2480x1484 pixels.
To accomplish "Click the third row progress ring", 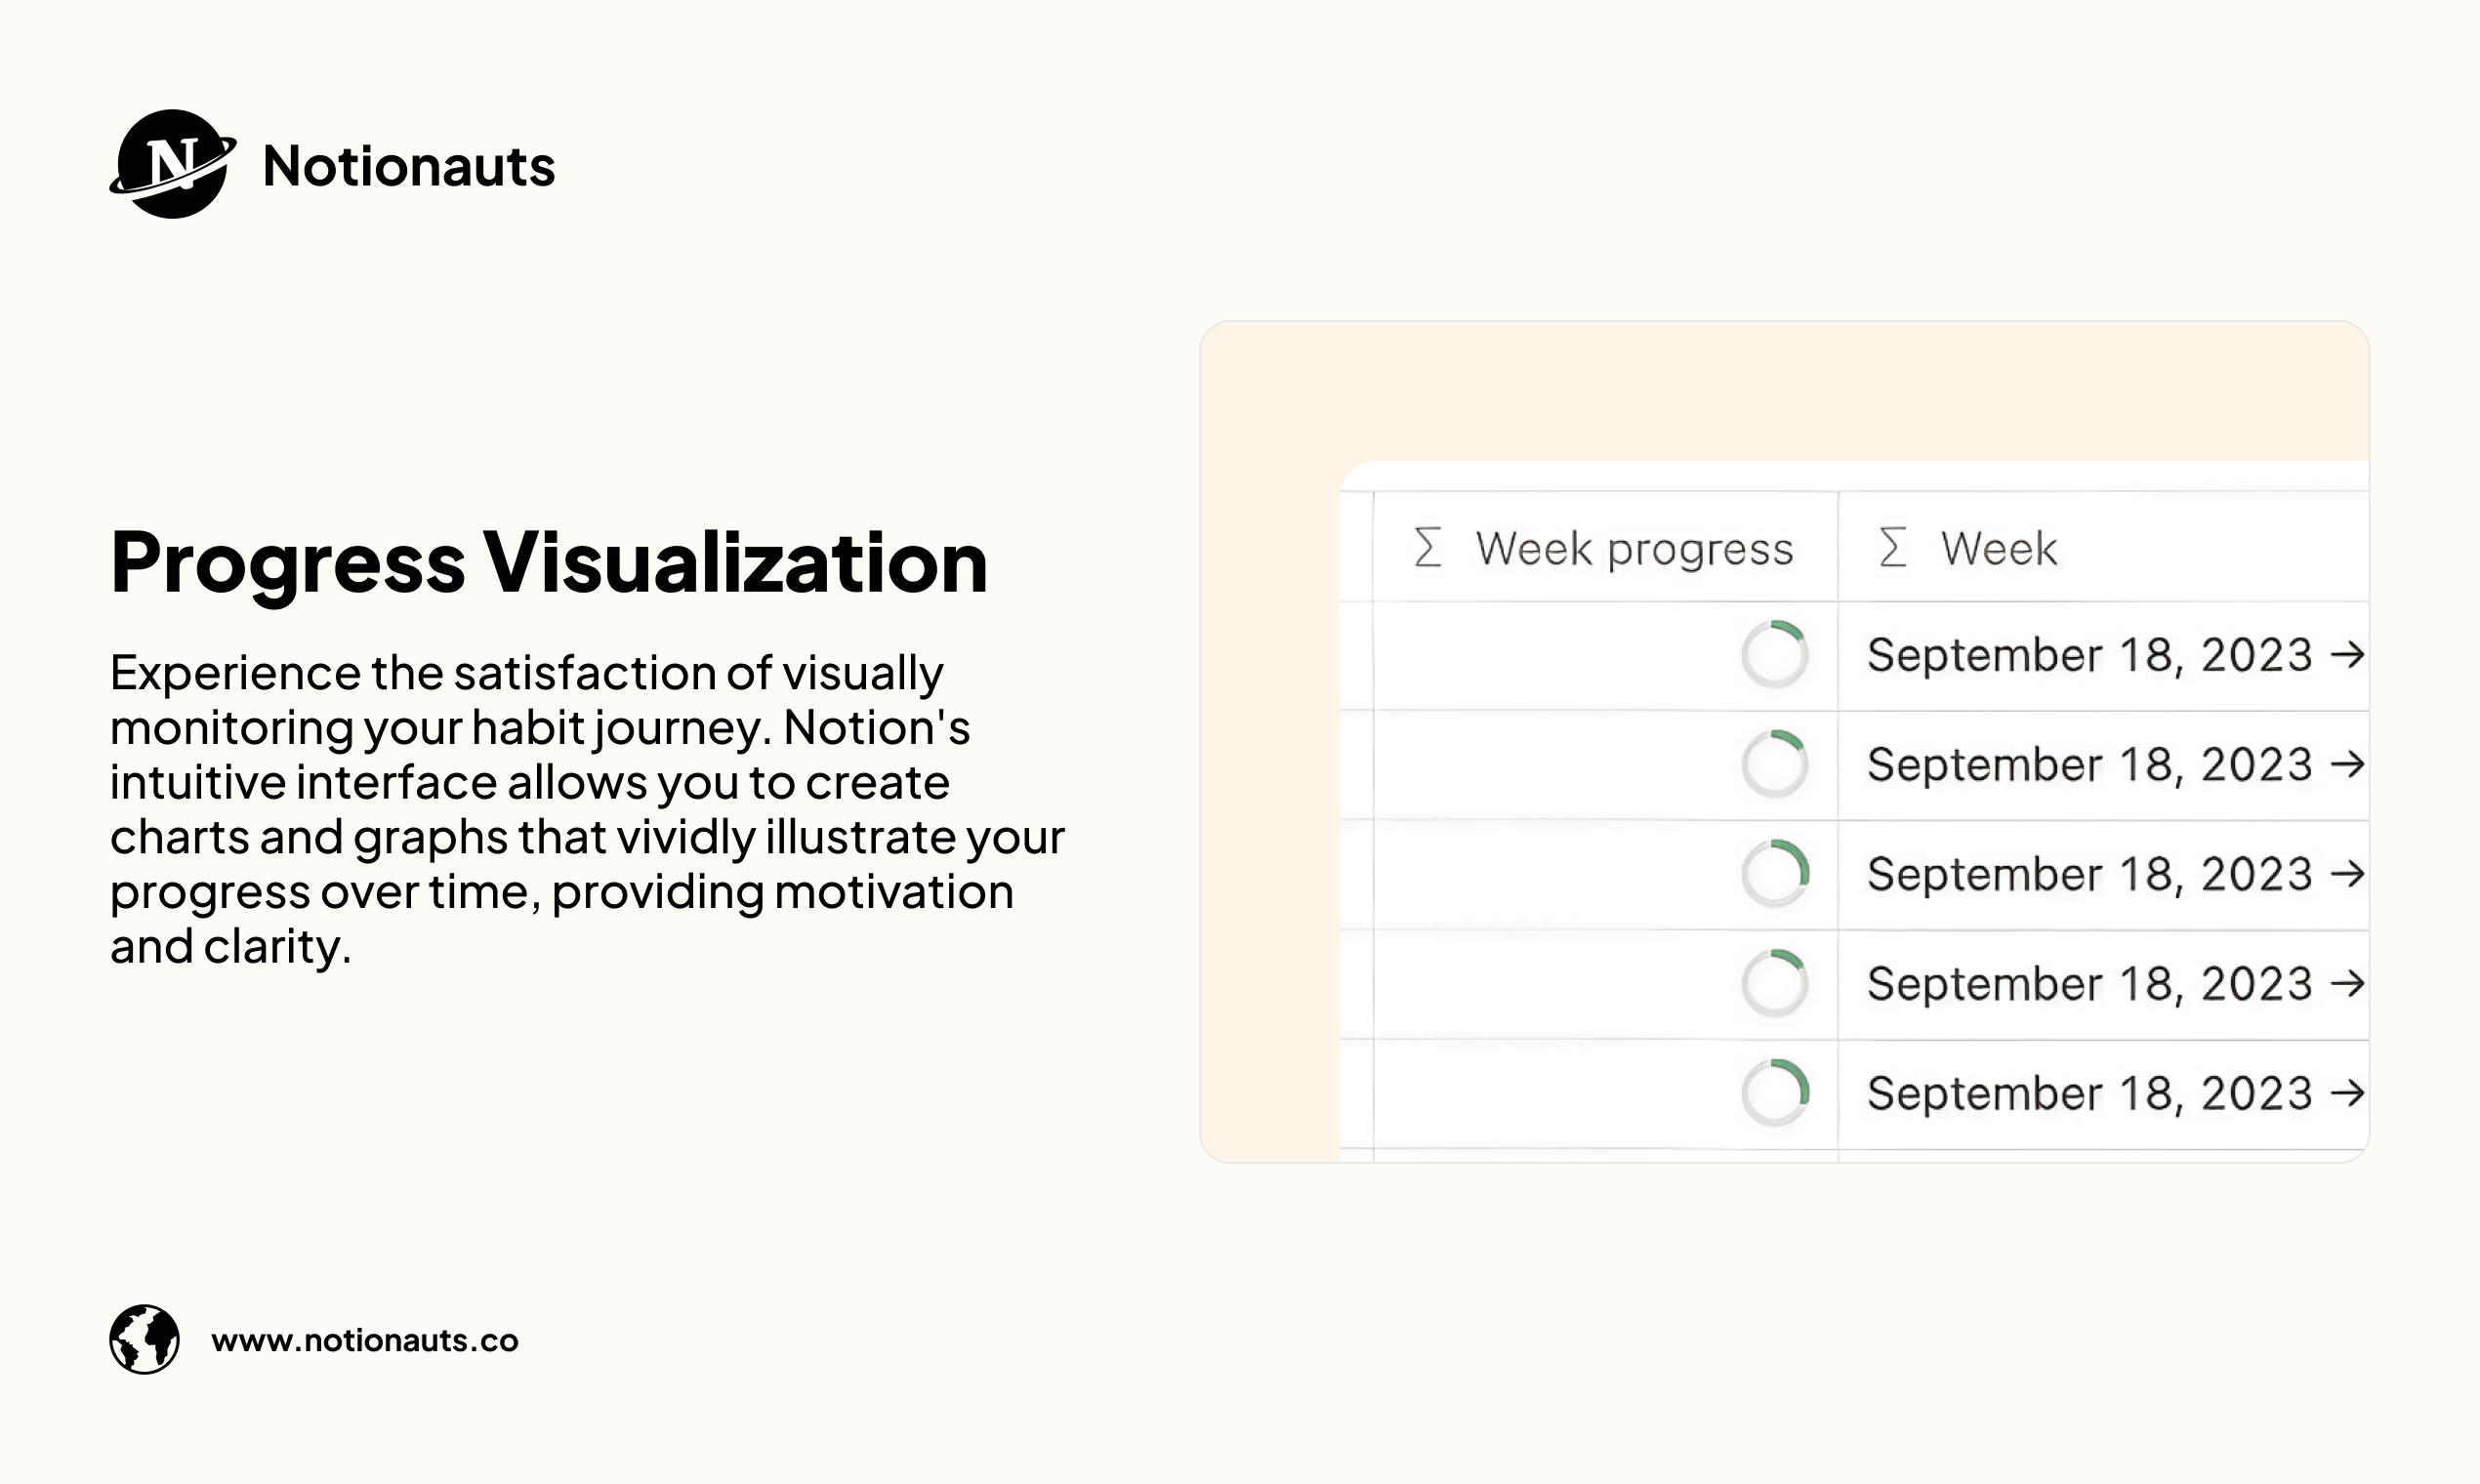I will click(1775, 874).
